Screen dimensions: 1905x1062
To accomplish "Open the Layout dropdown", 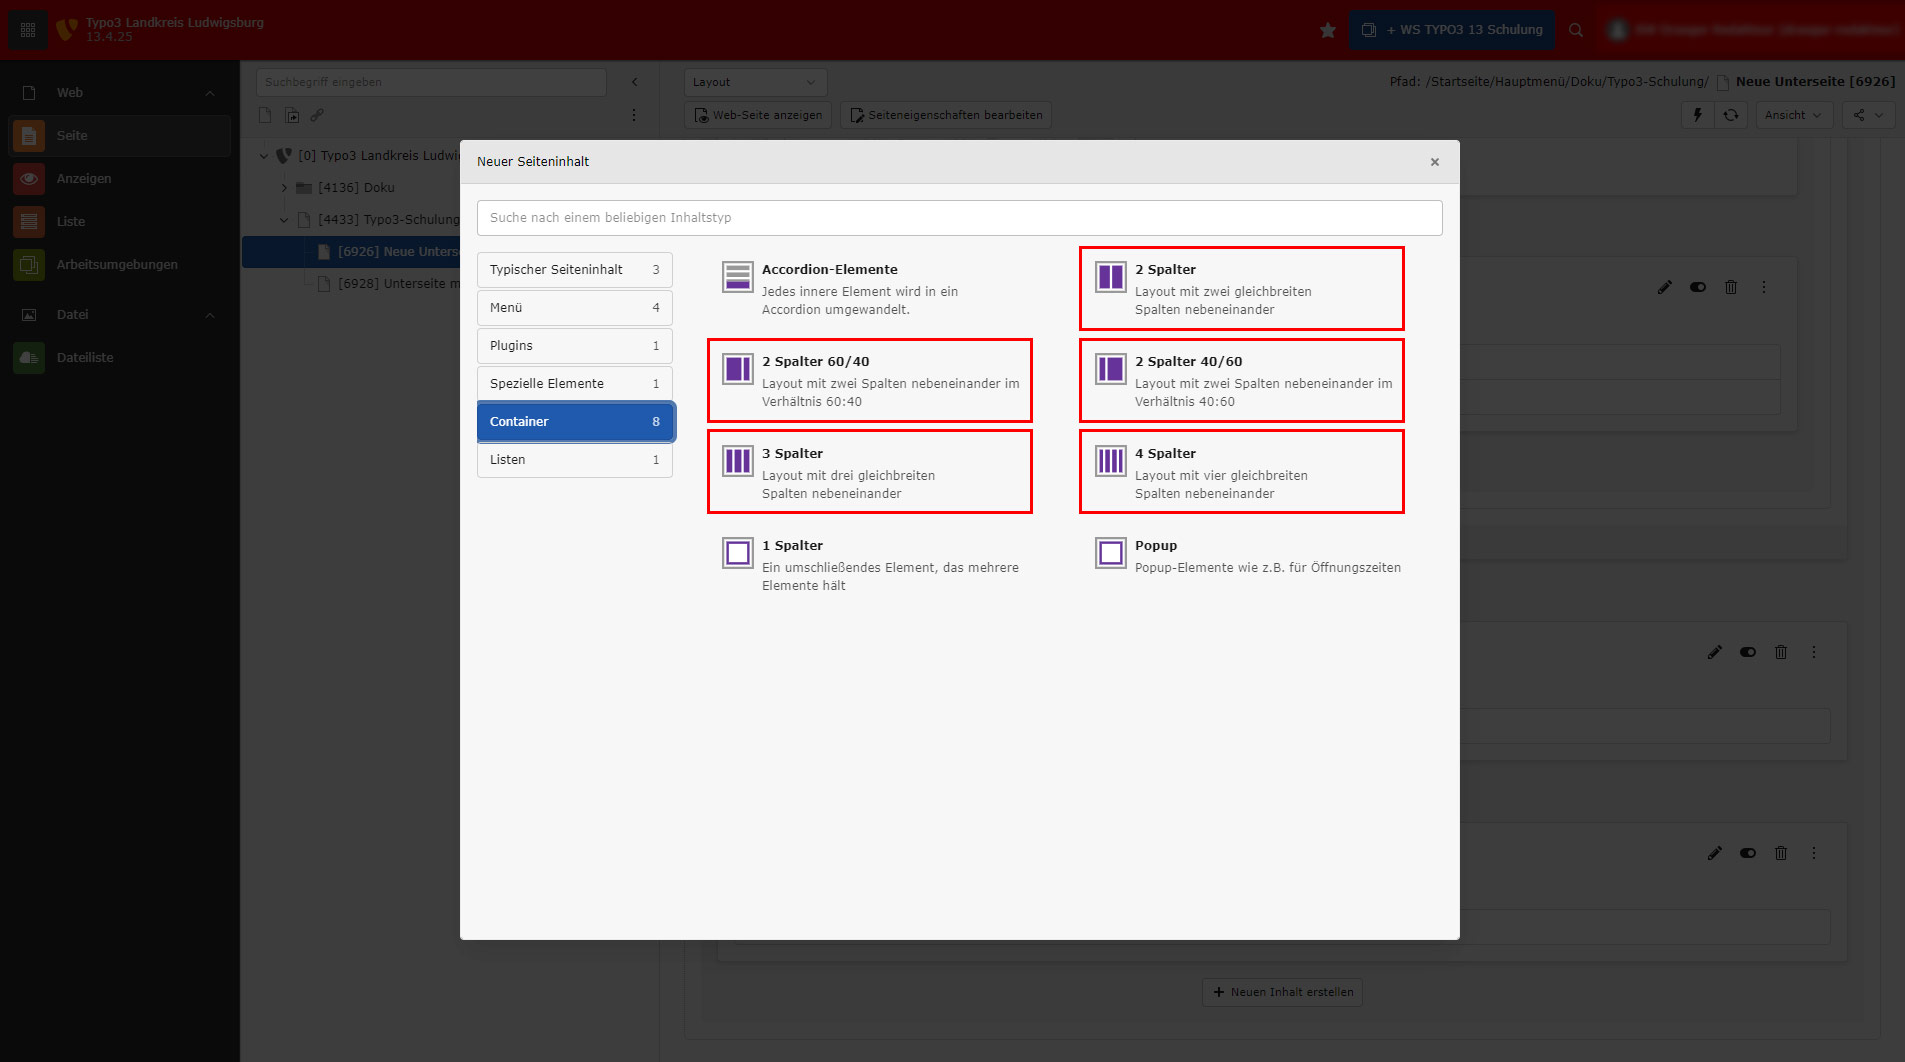I will (x=755, y=82).
